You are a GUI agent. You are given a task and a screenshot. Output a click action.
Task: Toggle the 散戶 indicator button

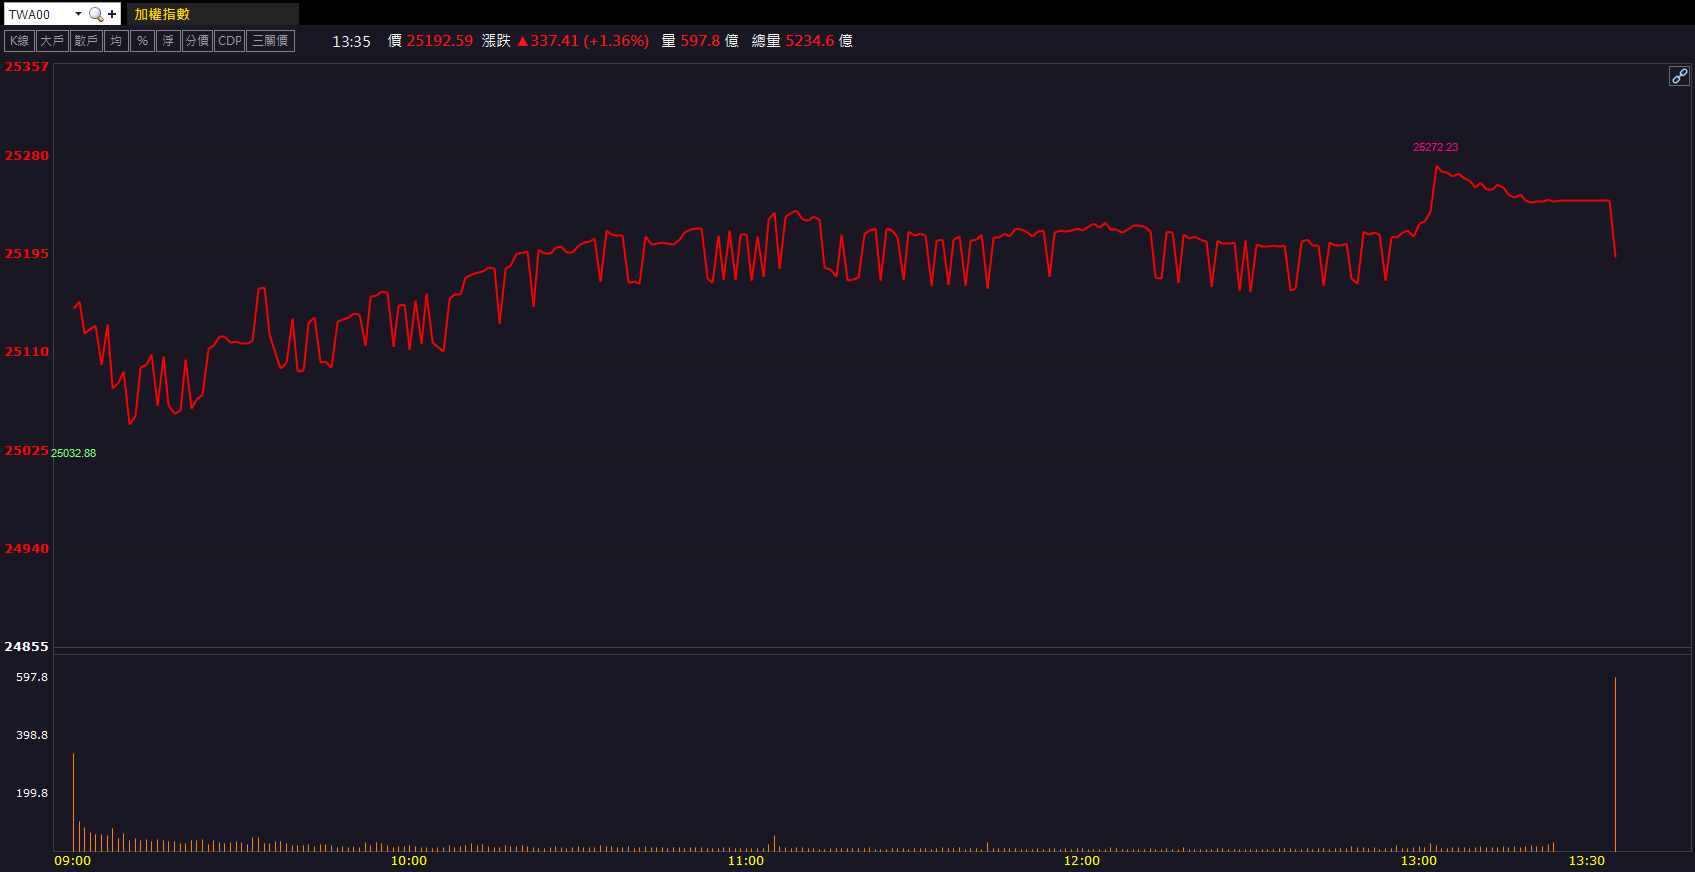[x=86, y=41]
